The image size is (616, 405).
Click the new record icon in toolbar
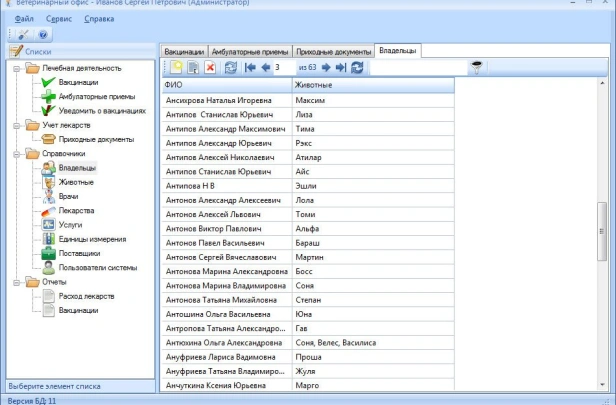(x=176, y=67)
